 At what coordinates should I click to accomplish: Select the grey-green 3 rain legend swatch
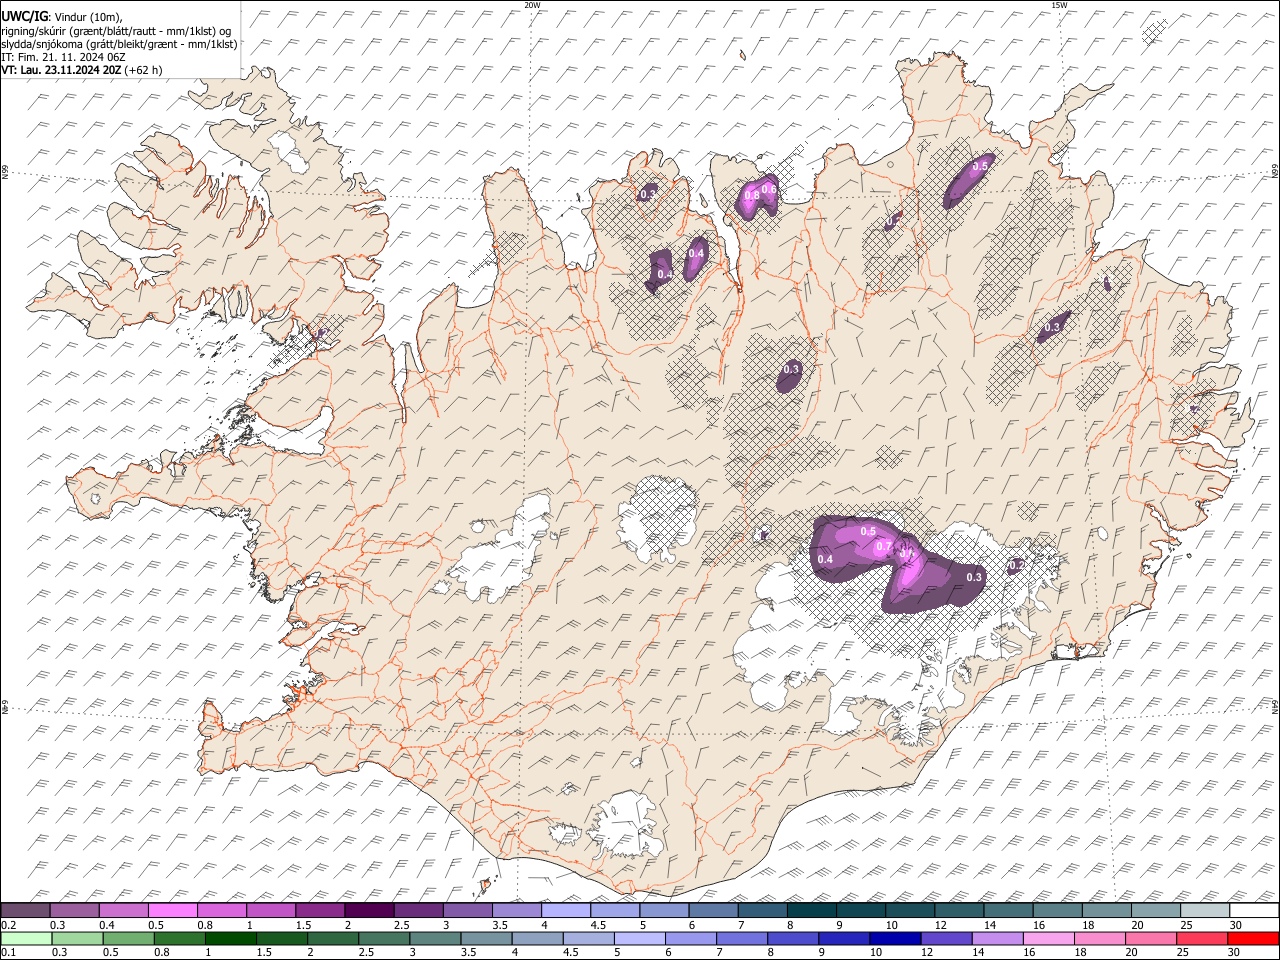point(435,938)
